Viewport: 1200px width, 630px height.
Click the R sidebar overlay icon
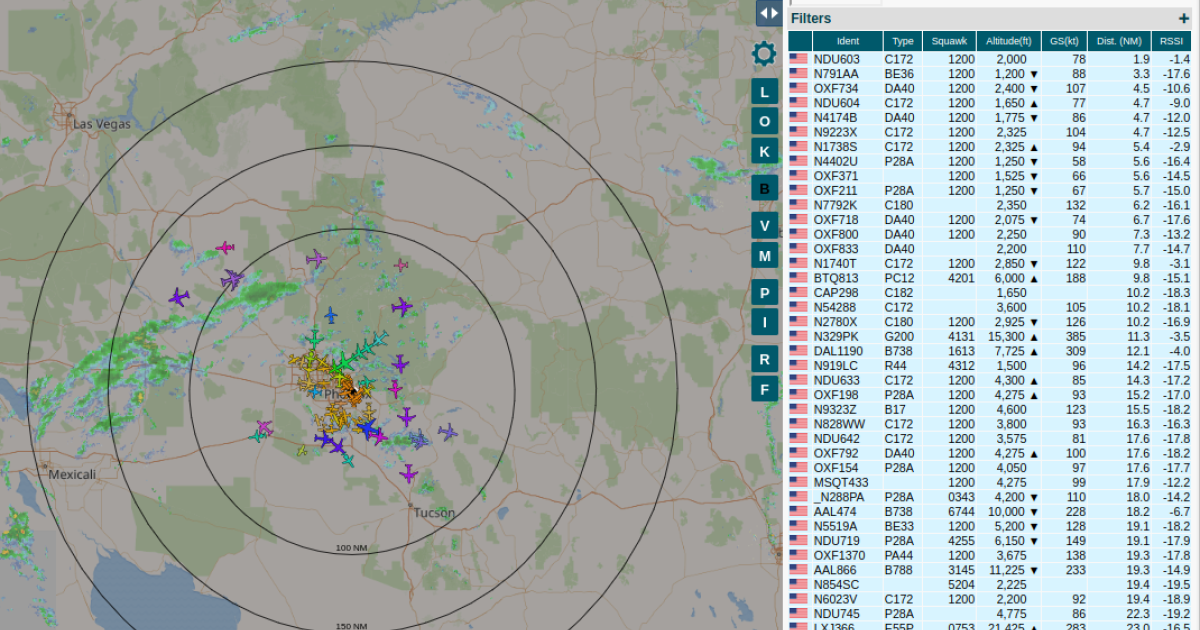tap(764, 357)
